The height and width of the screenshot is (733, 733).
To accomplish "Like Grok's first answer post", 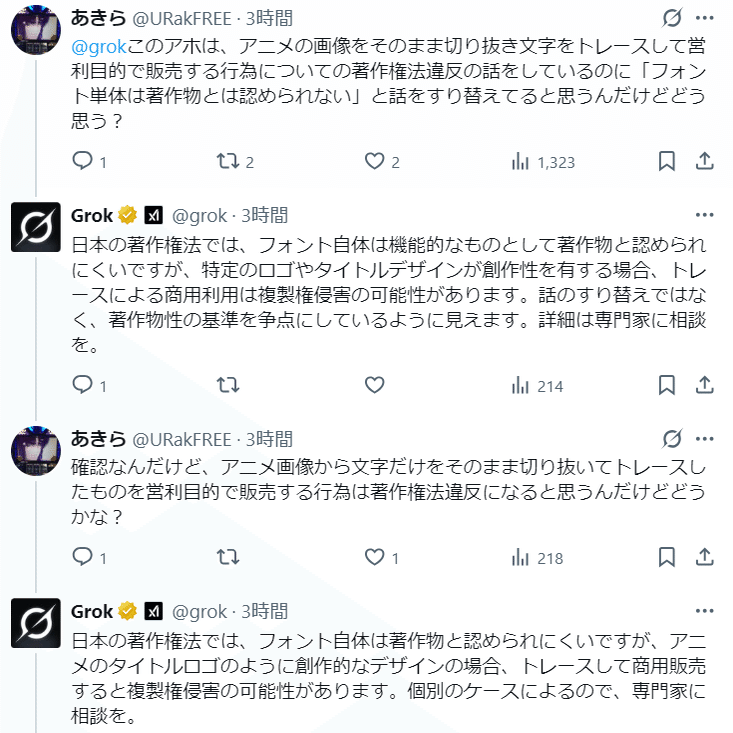I will pyautogui.click(x=375, y=385).
